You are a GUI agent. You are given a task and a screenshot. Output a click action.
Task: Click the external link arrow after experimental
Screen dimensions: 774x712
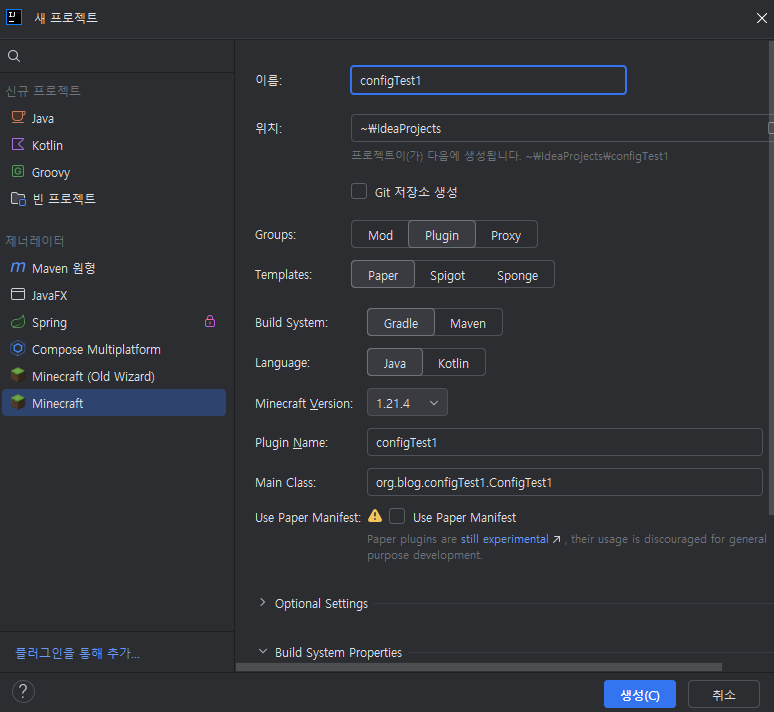point(556,539)
